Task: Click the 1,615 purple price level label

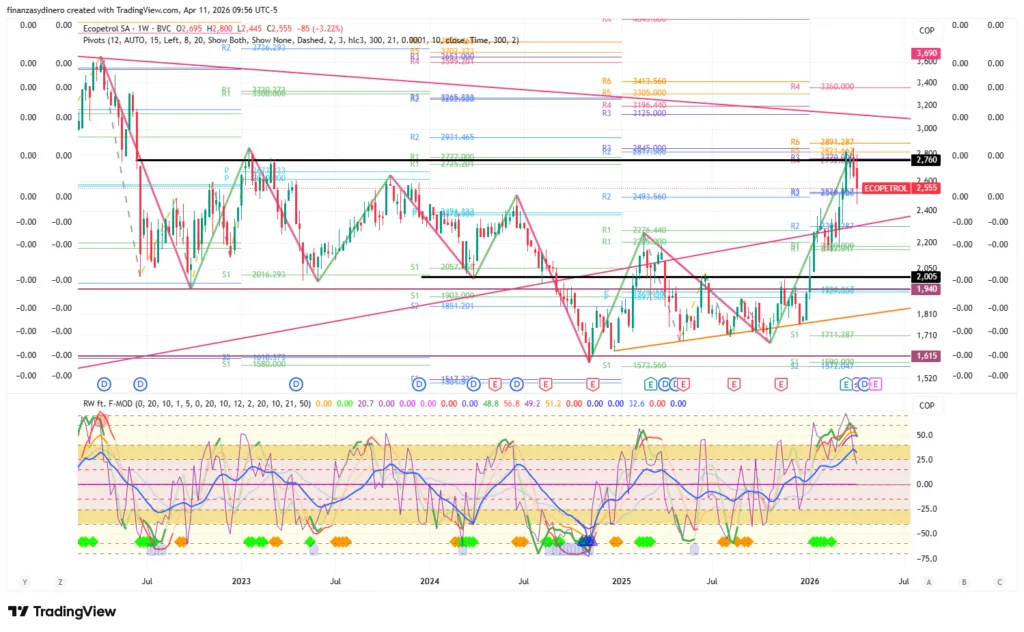Action: (x=925, y=356)
